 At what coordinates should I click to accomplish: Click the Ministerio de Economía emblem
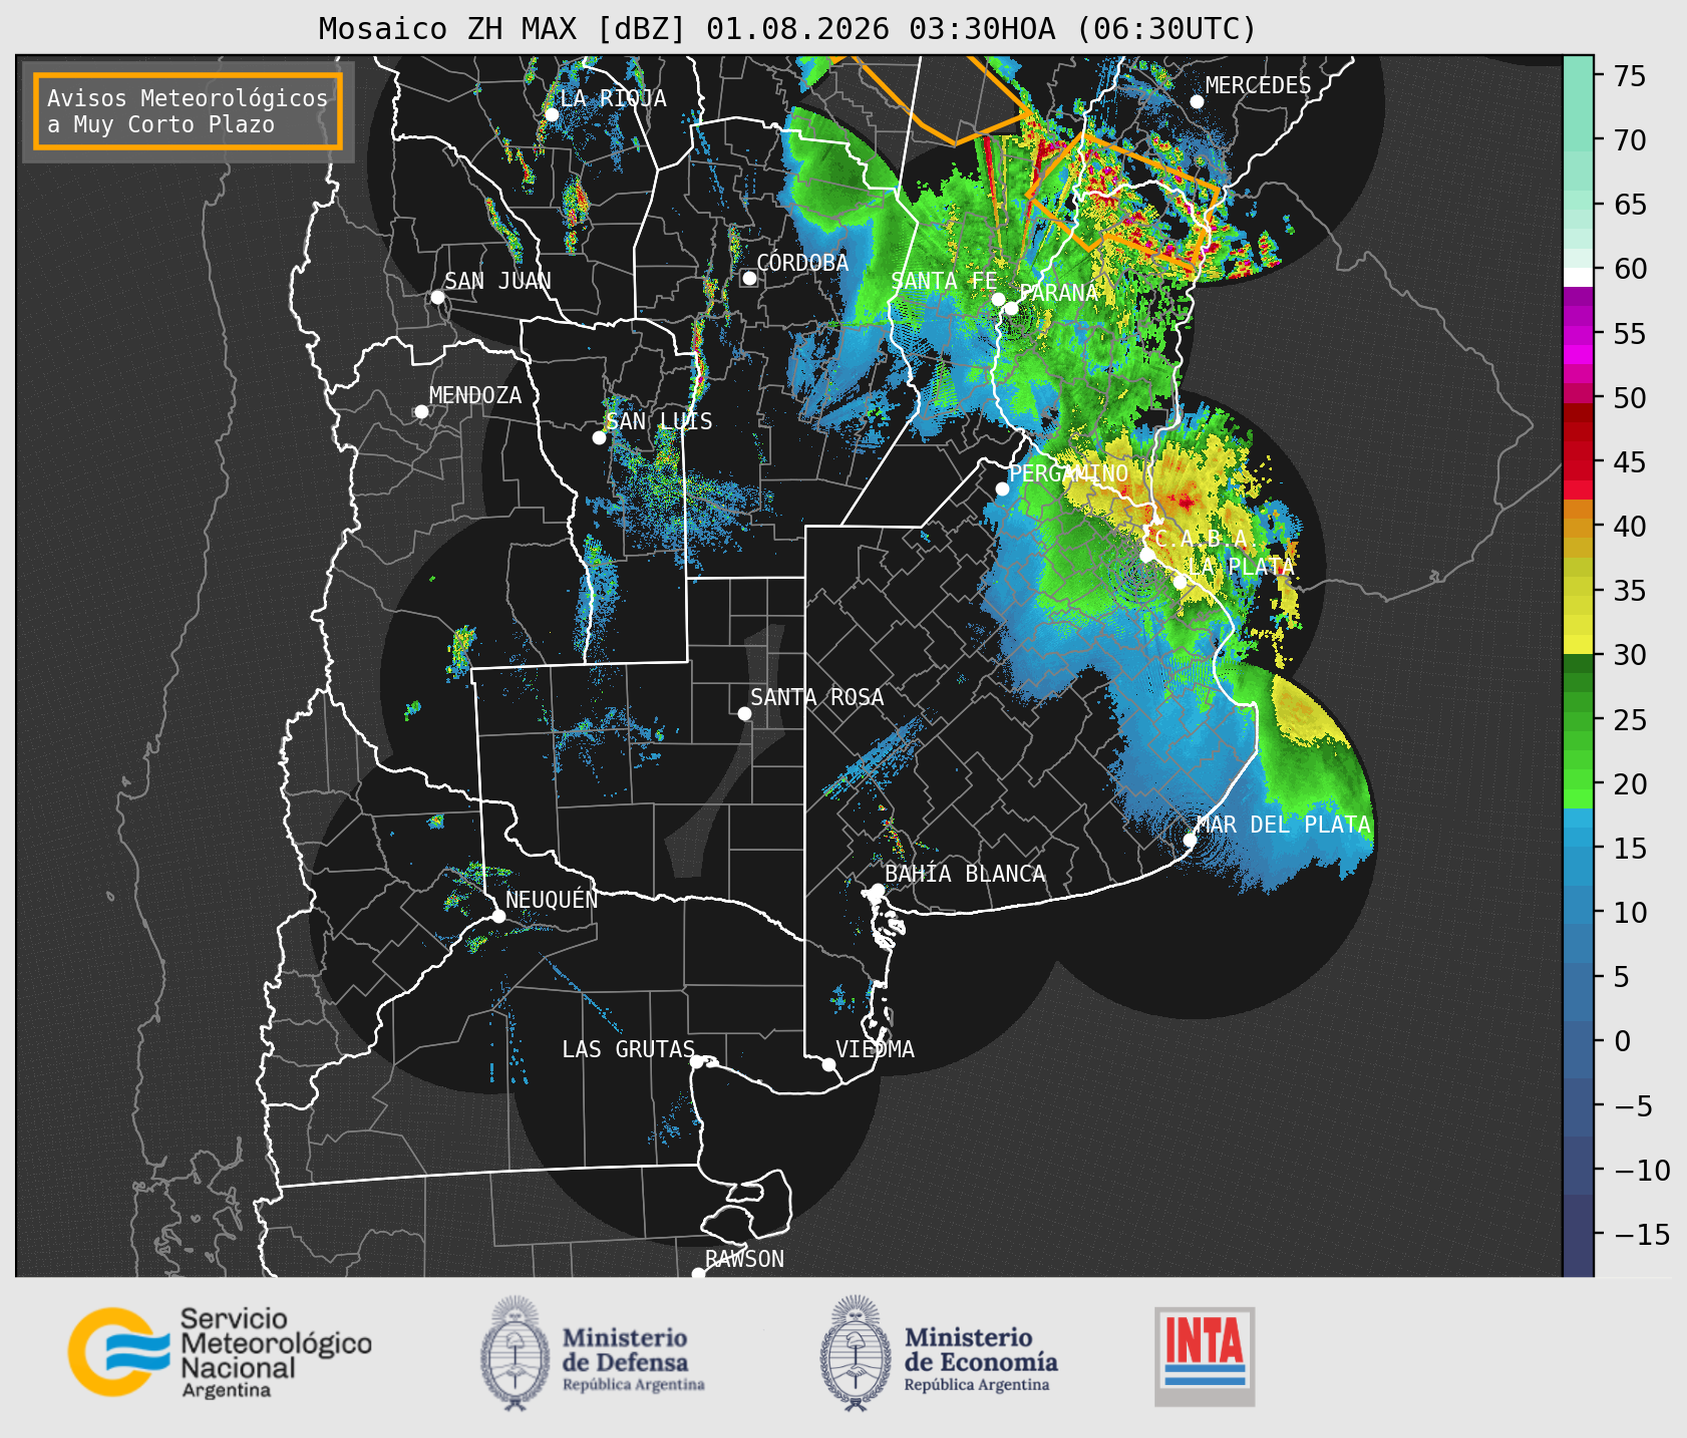coord(855,1354)
